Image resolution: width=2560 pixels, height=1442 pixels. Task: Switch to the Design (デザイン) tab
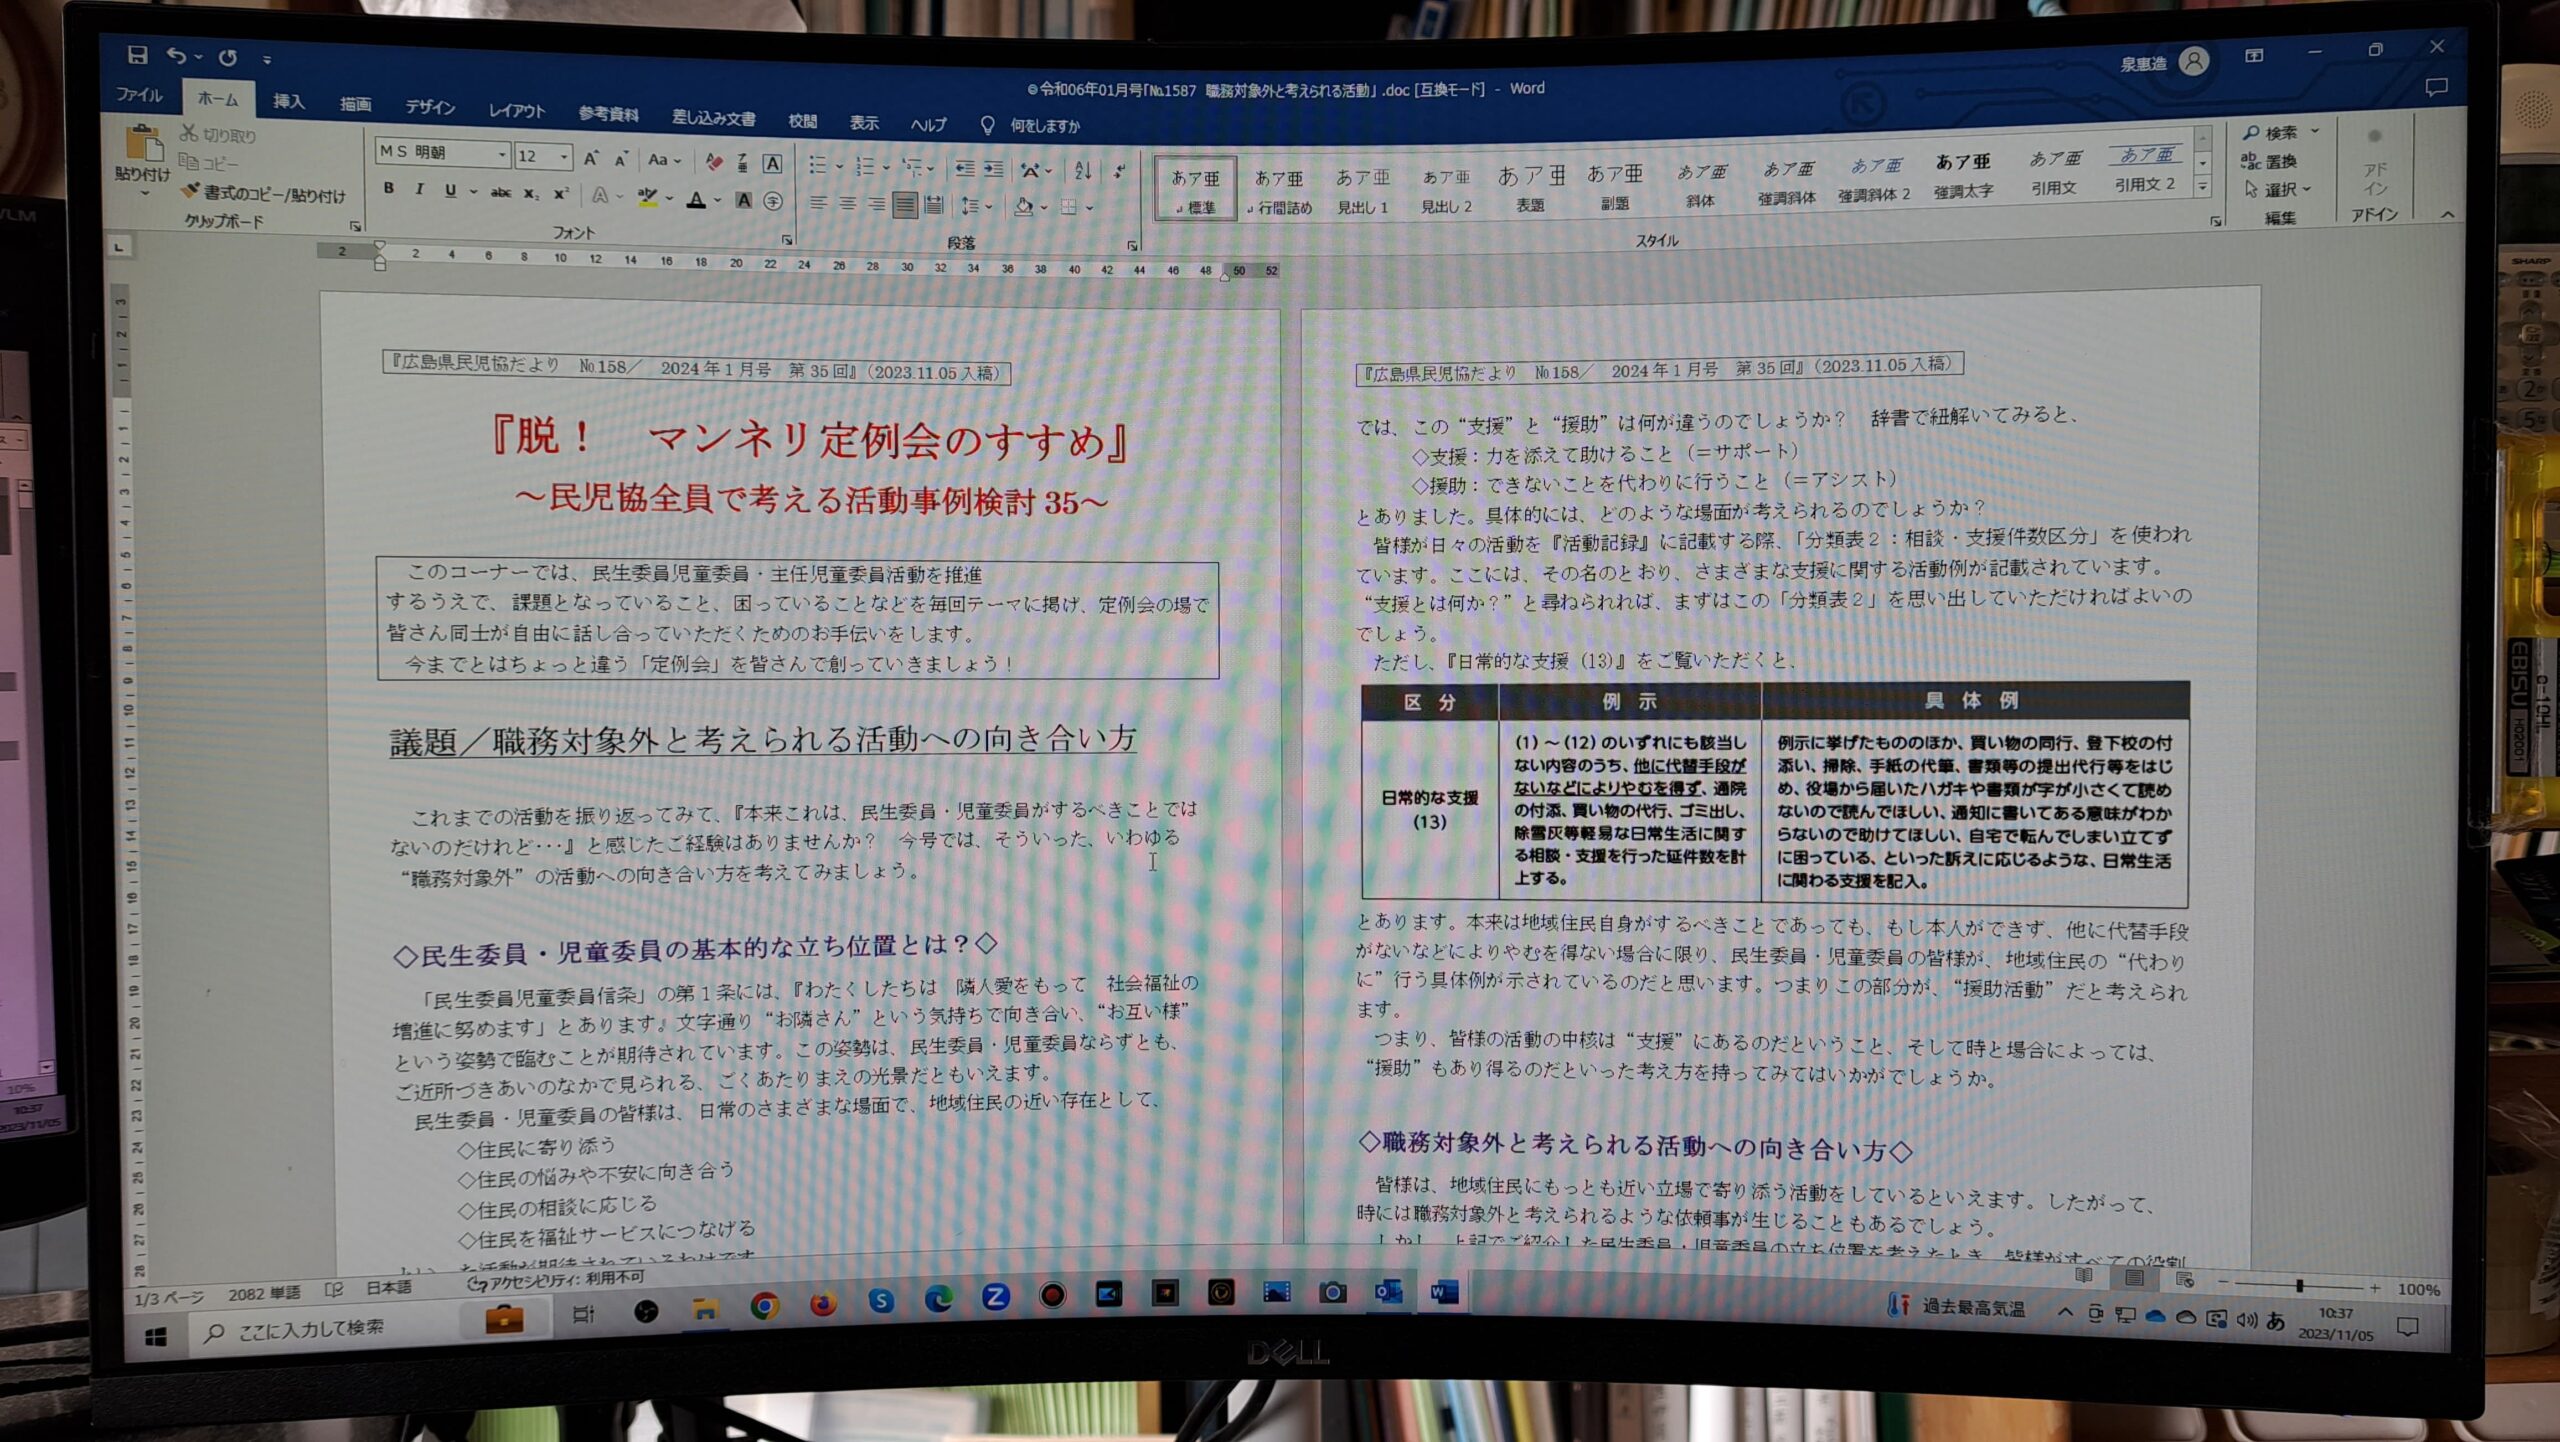430,107
